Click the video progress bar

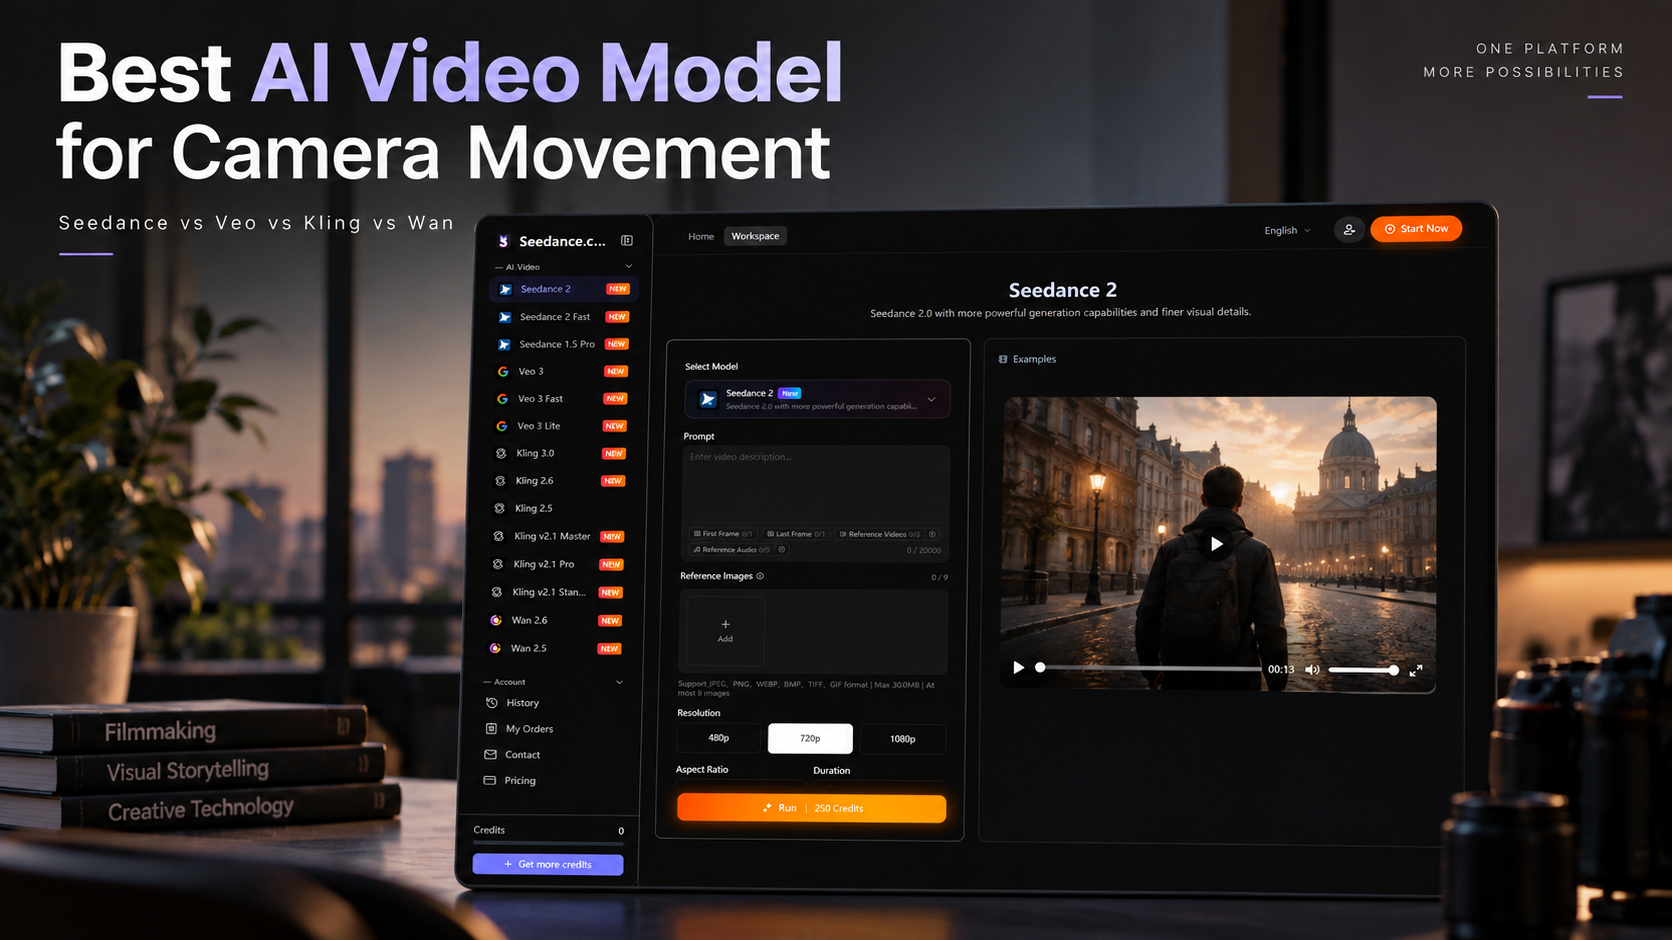1149,668
